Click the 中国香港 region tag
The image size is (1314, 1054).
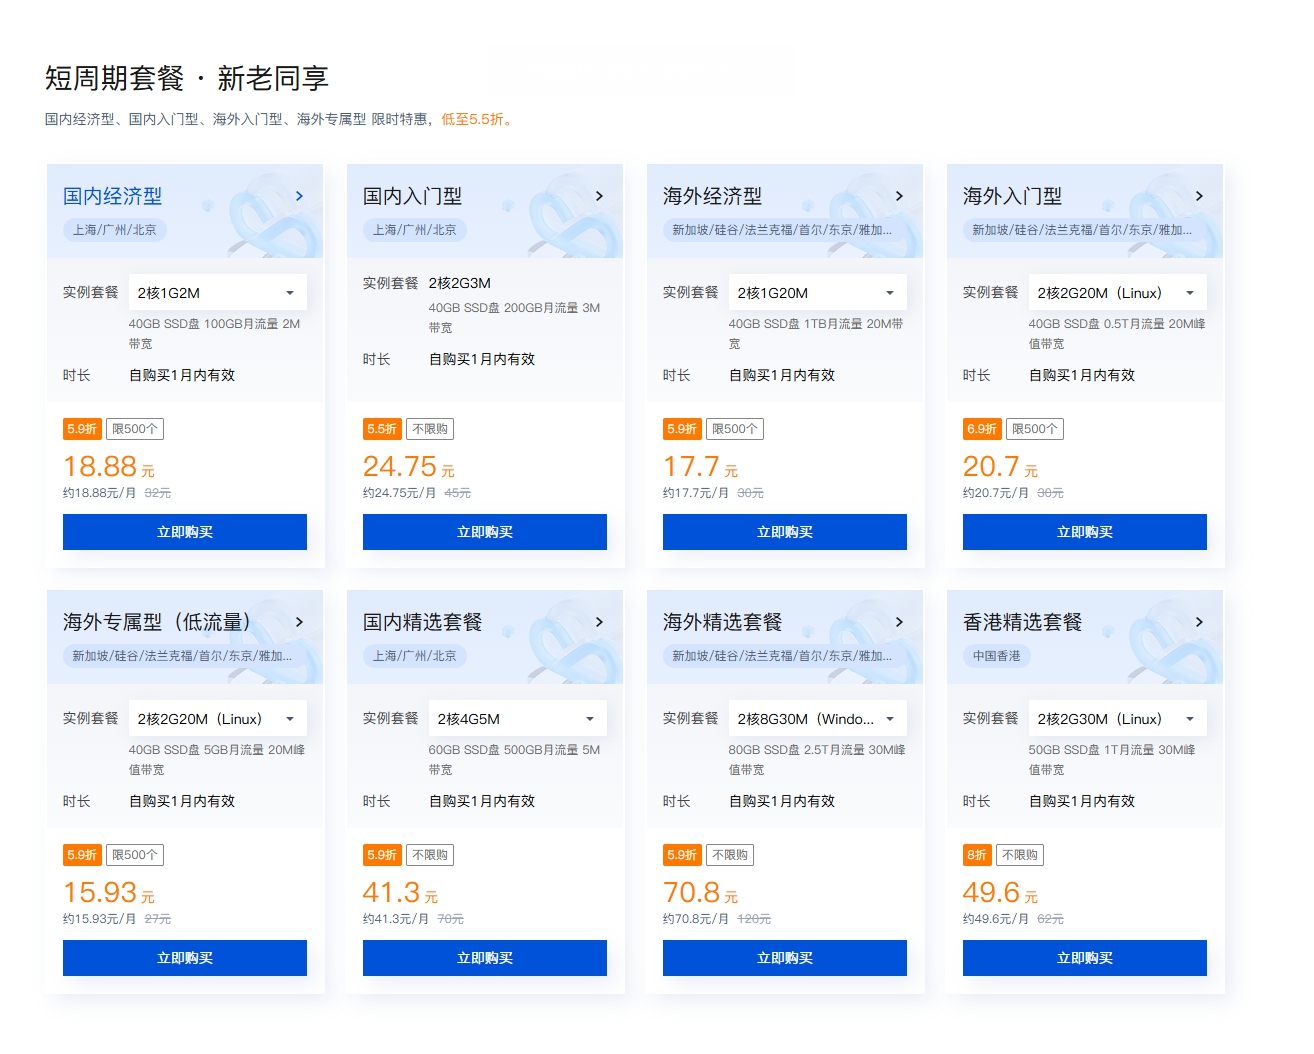(997, 656)
